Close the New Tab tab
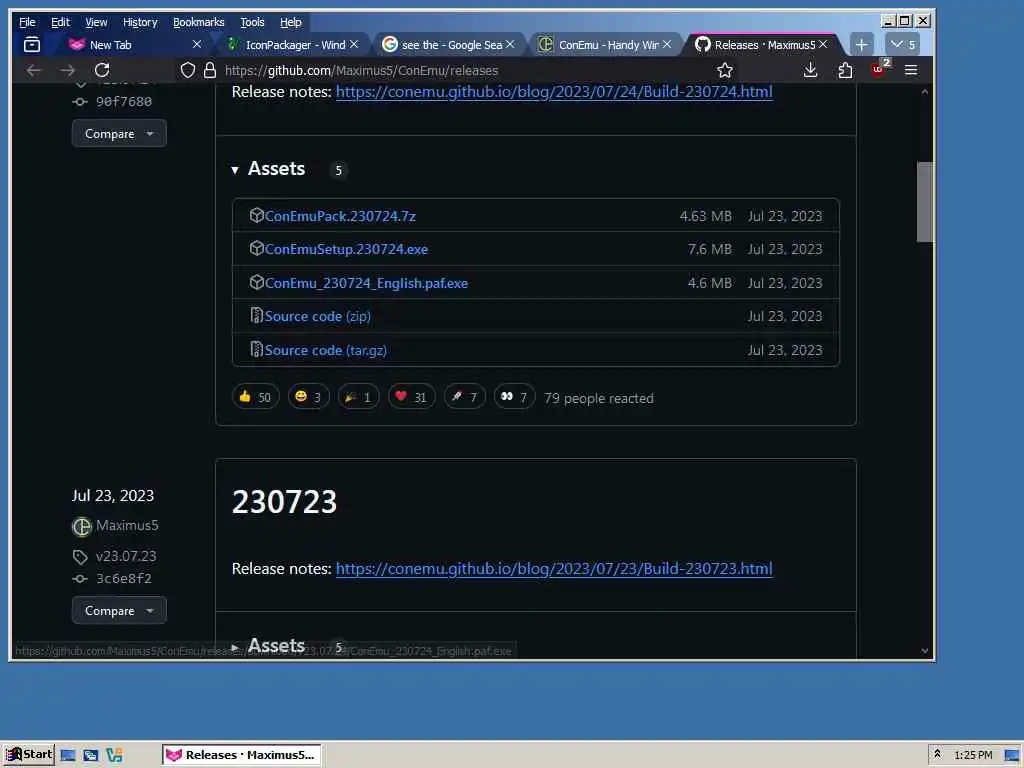The height and width of the screenshot is (768, 1024). [197, 44]
